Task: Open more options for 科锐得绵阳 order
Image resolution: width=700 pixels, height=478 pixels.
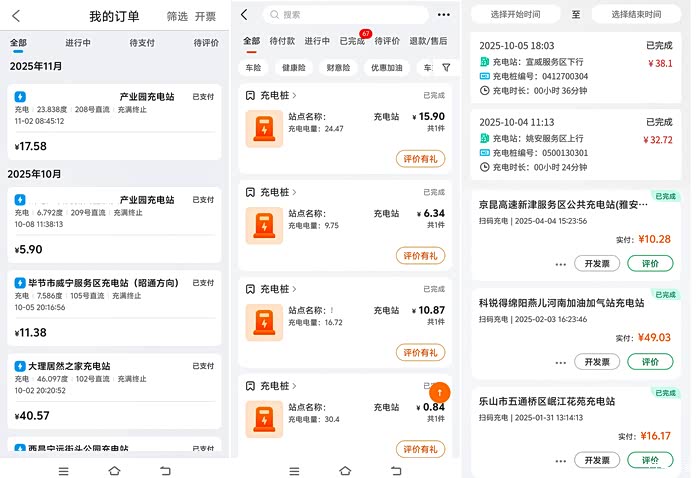Action: tap(561, 362)
